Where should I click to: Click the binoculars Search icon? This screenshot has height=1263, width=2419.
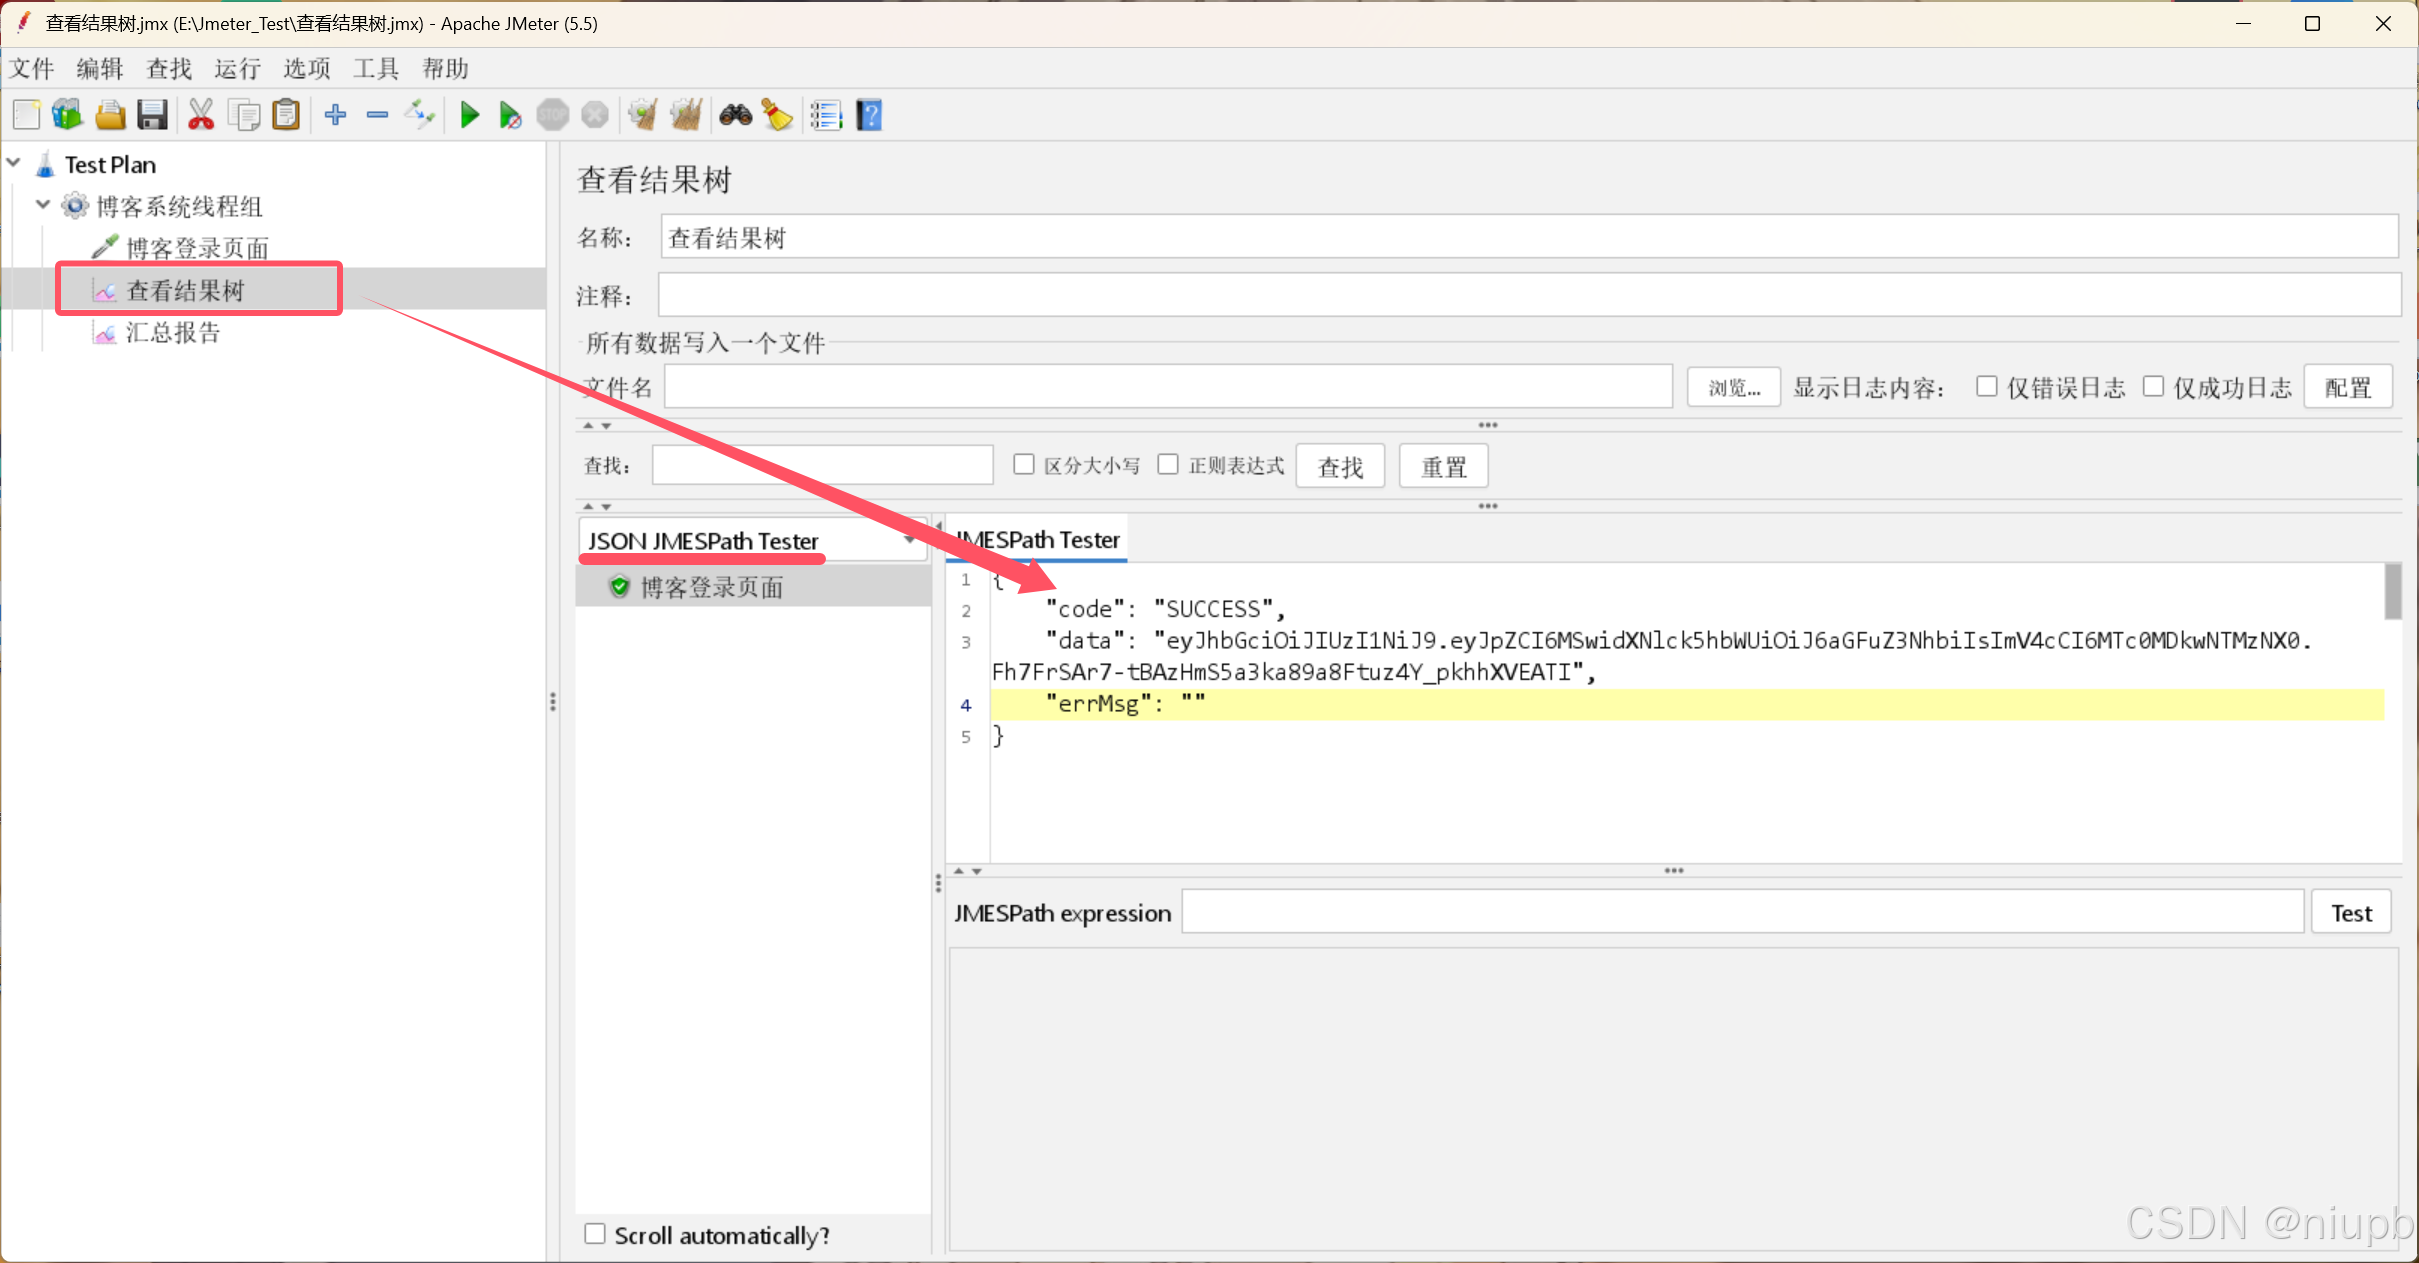tap(736, 115)
